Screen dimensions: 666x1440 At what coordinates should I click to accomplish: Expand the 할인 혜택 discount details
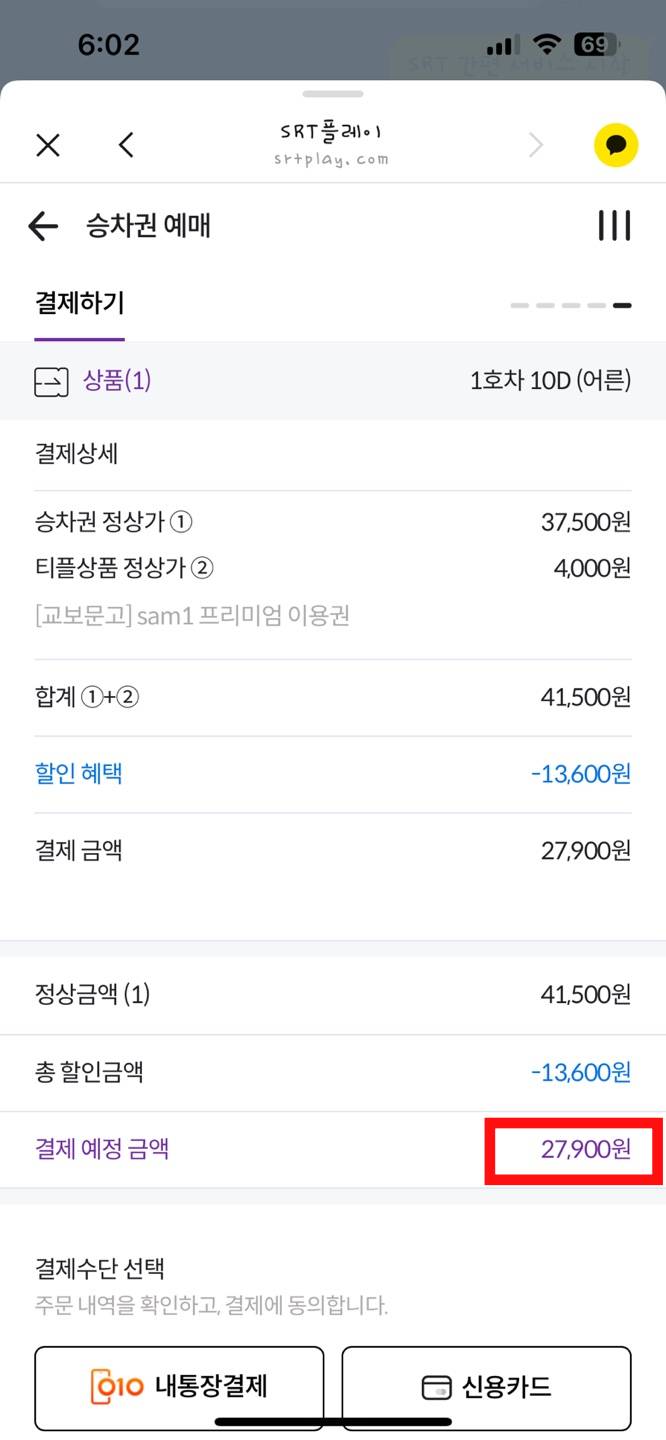click(79, 773)
